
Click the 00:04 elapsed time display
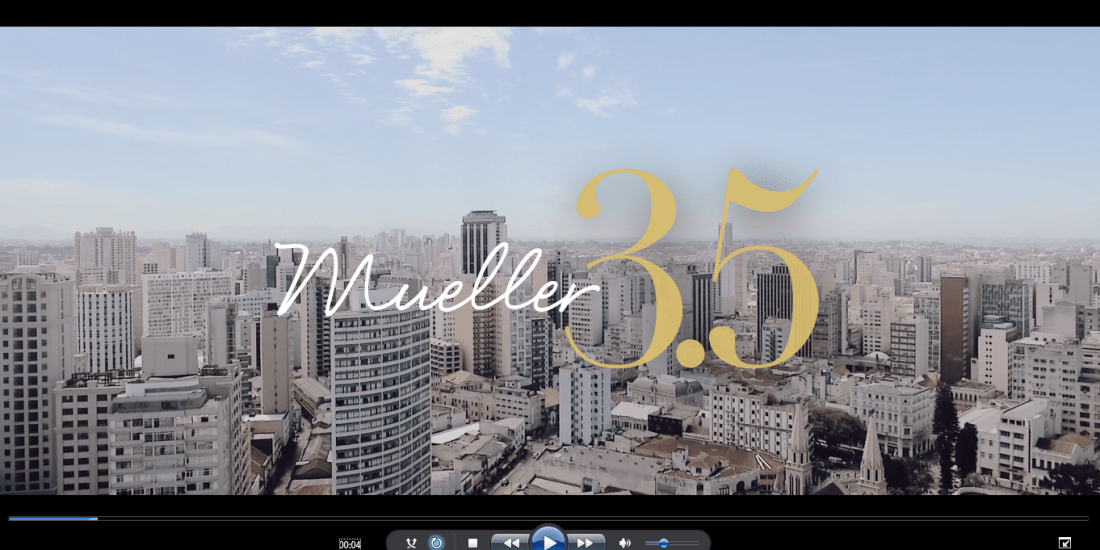click(x=350, y=544)
